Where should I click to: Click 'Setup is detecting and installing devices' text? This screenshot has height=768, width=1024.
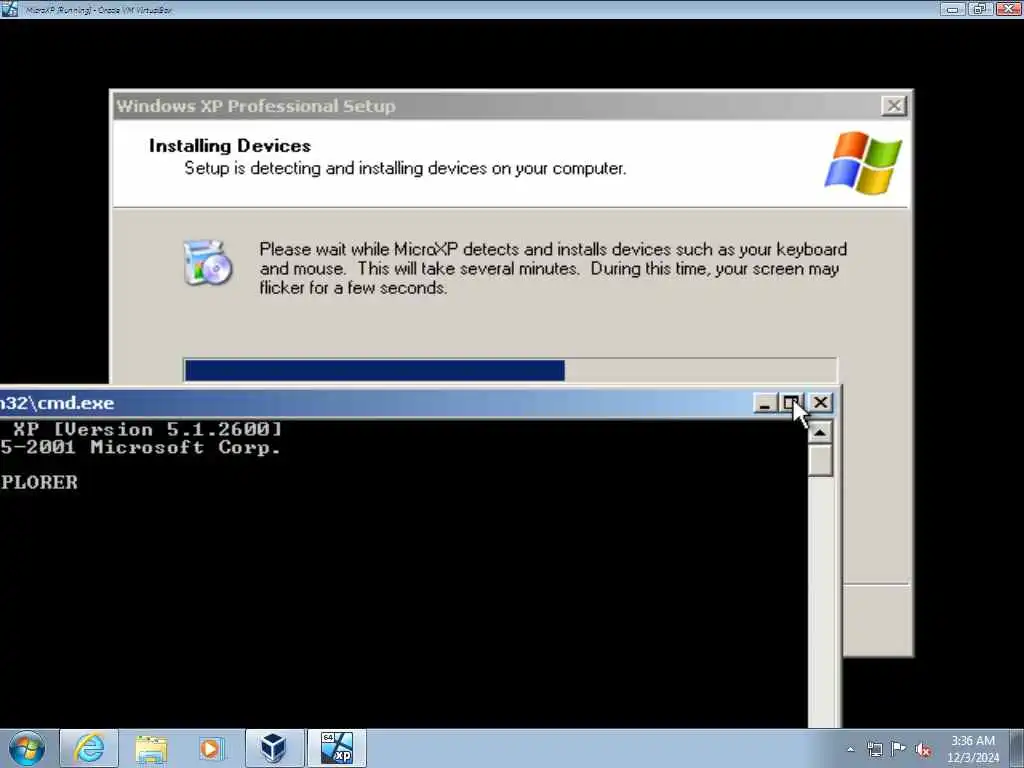pos(405,168)
